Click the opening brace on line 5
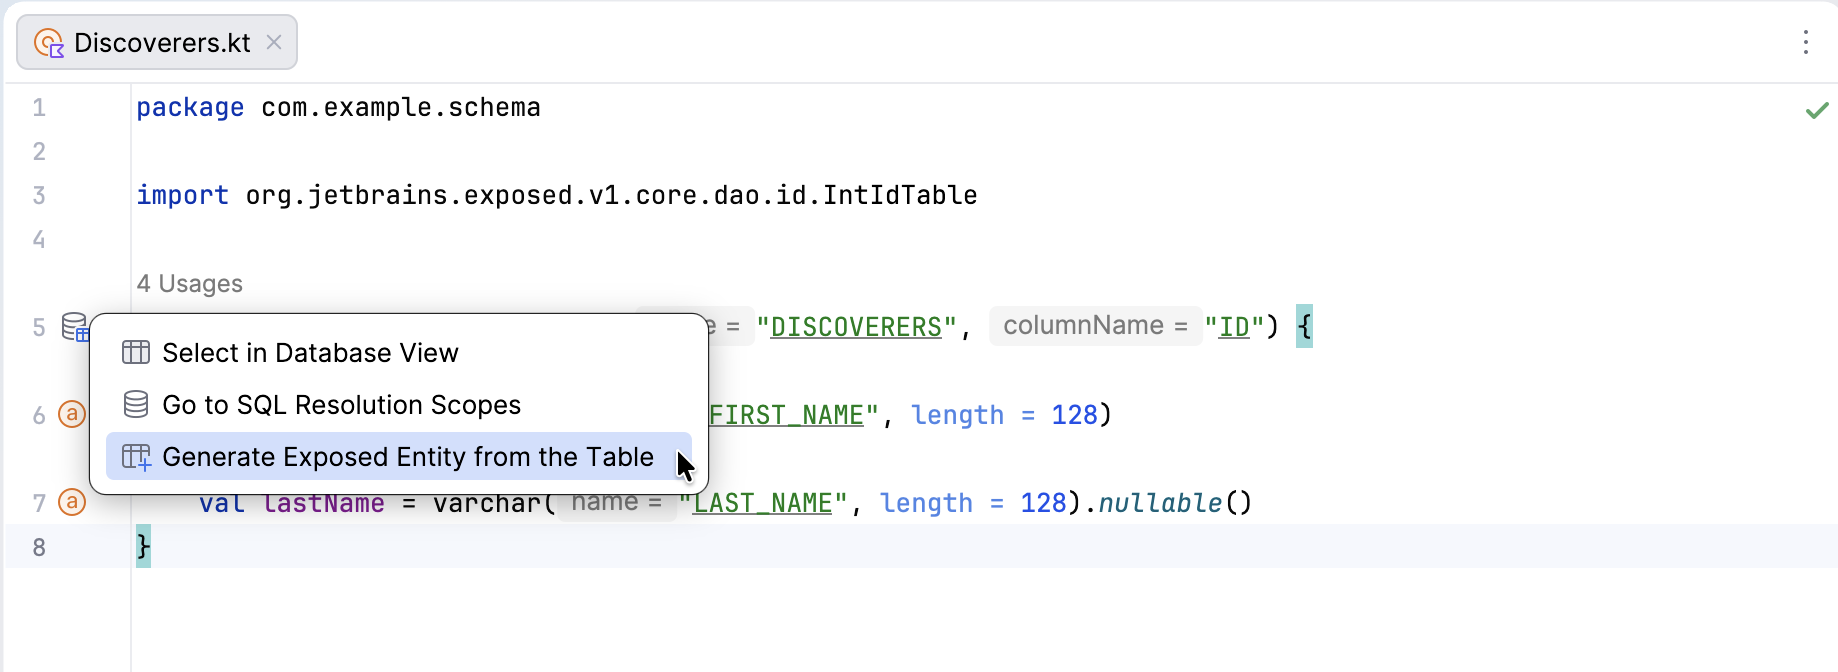Screen dimensions: 1838x672 point(1304,326)
